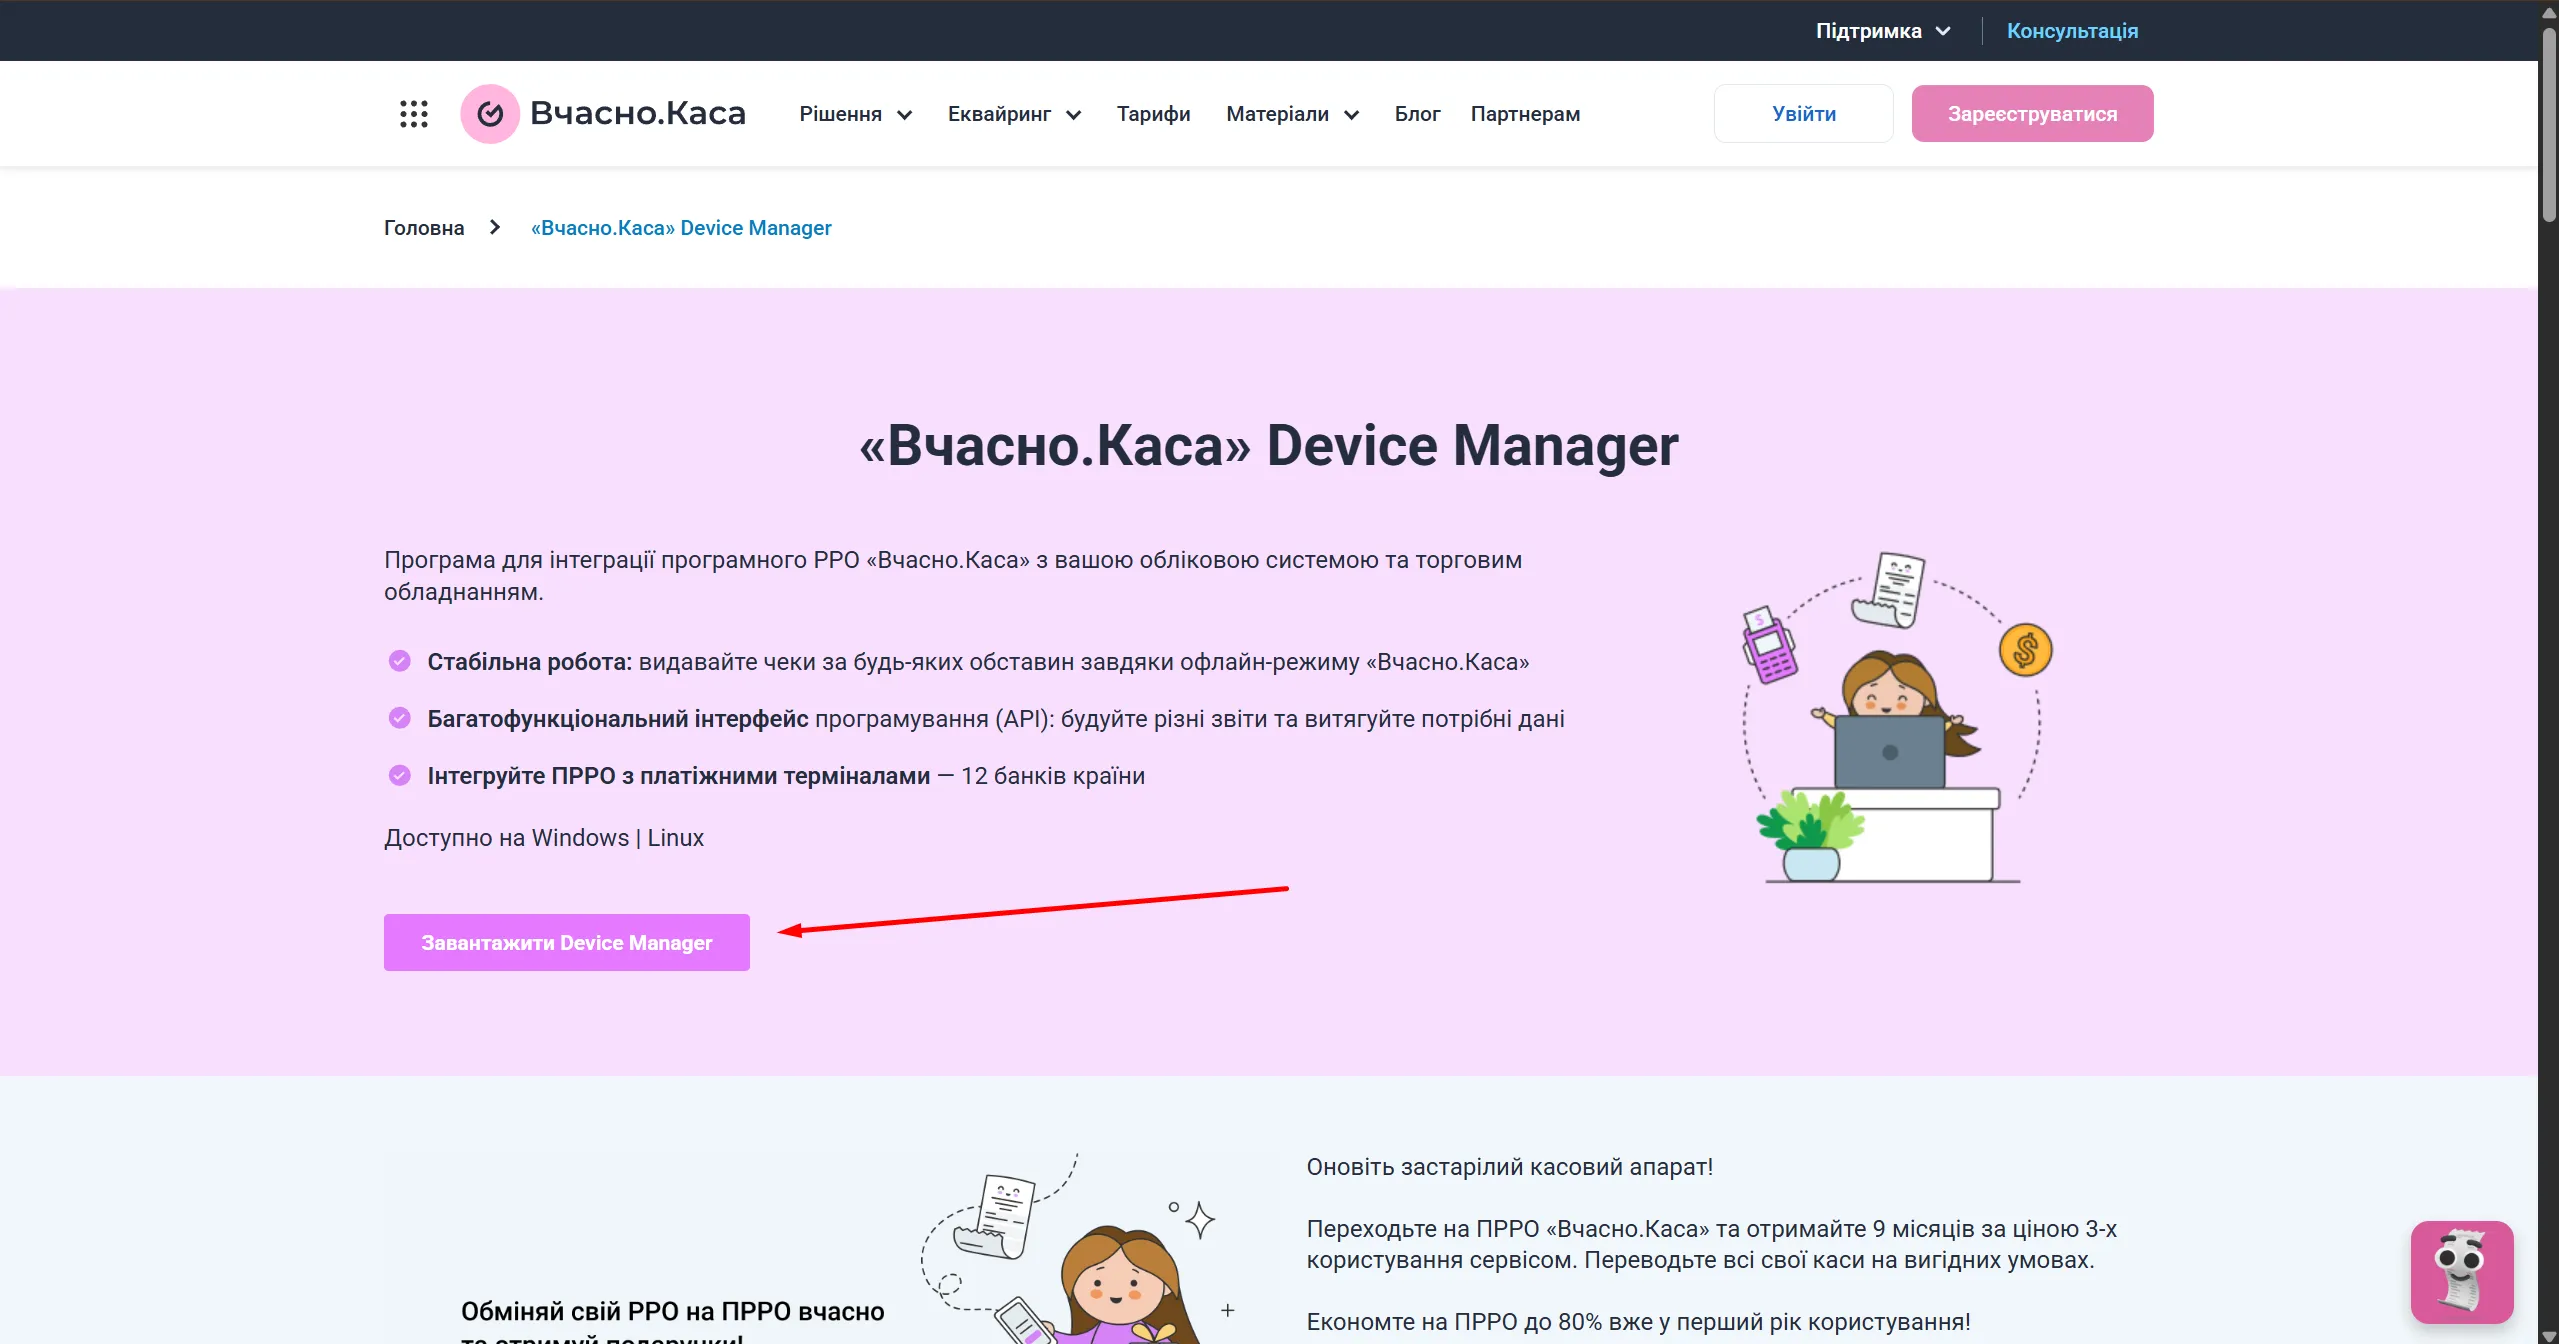Viewport: 2559px width, 1344px height.
Task: Expand the Матеріали menu
Action: pyautogui.click(x=1292, y=115)
